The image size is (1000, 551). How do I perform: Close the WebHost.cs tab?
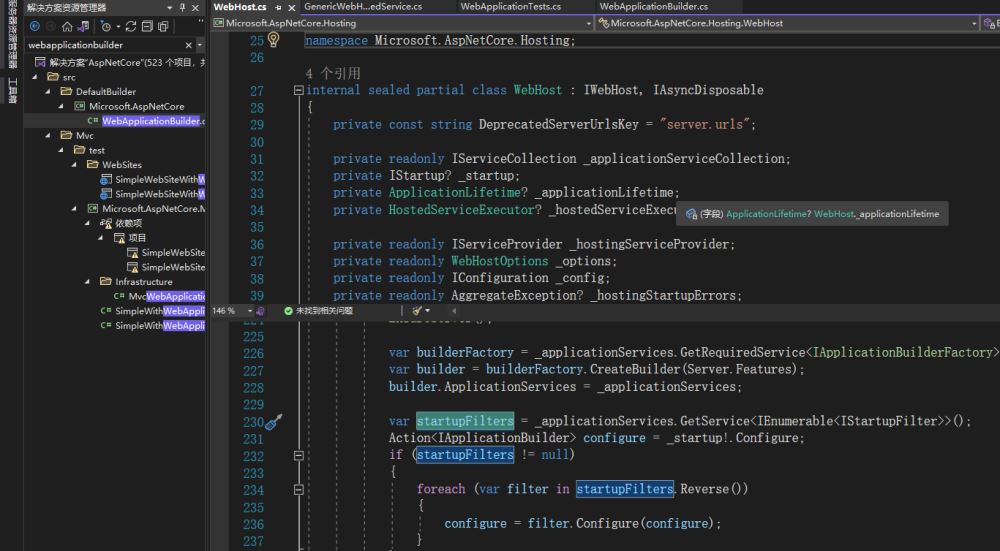291,8
